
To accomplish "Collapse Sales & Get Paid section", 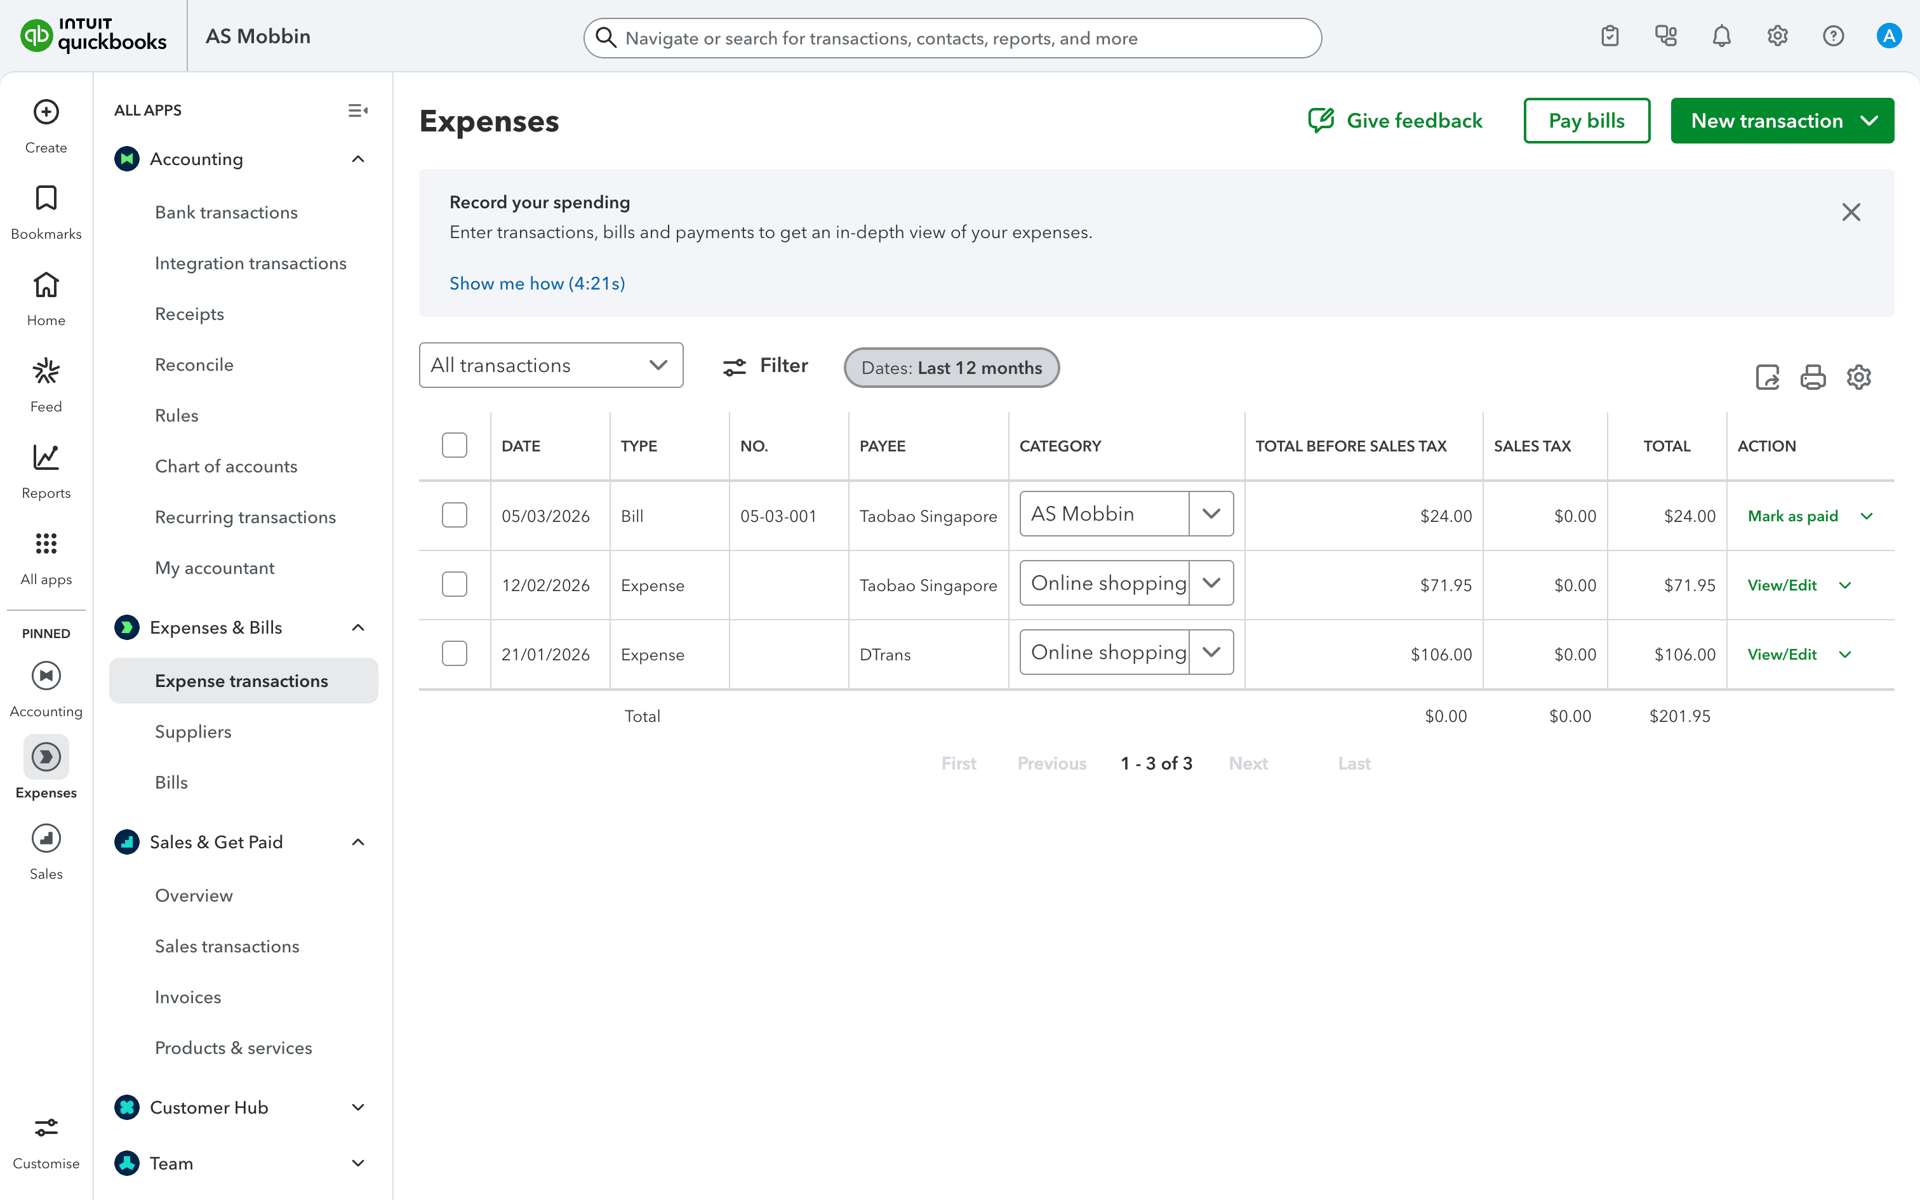I will pos(358,842).
